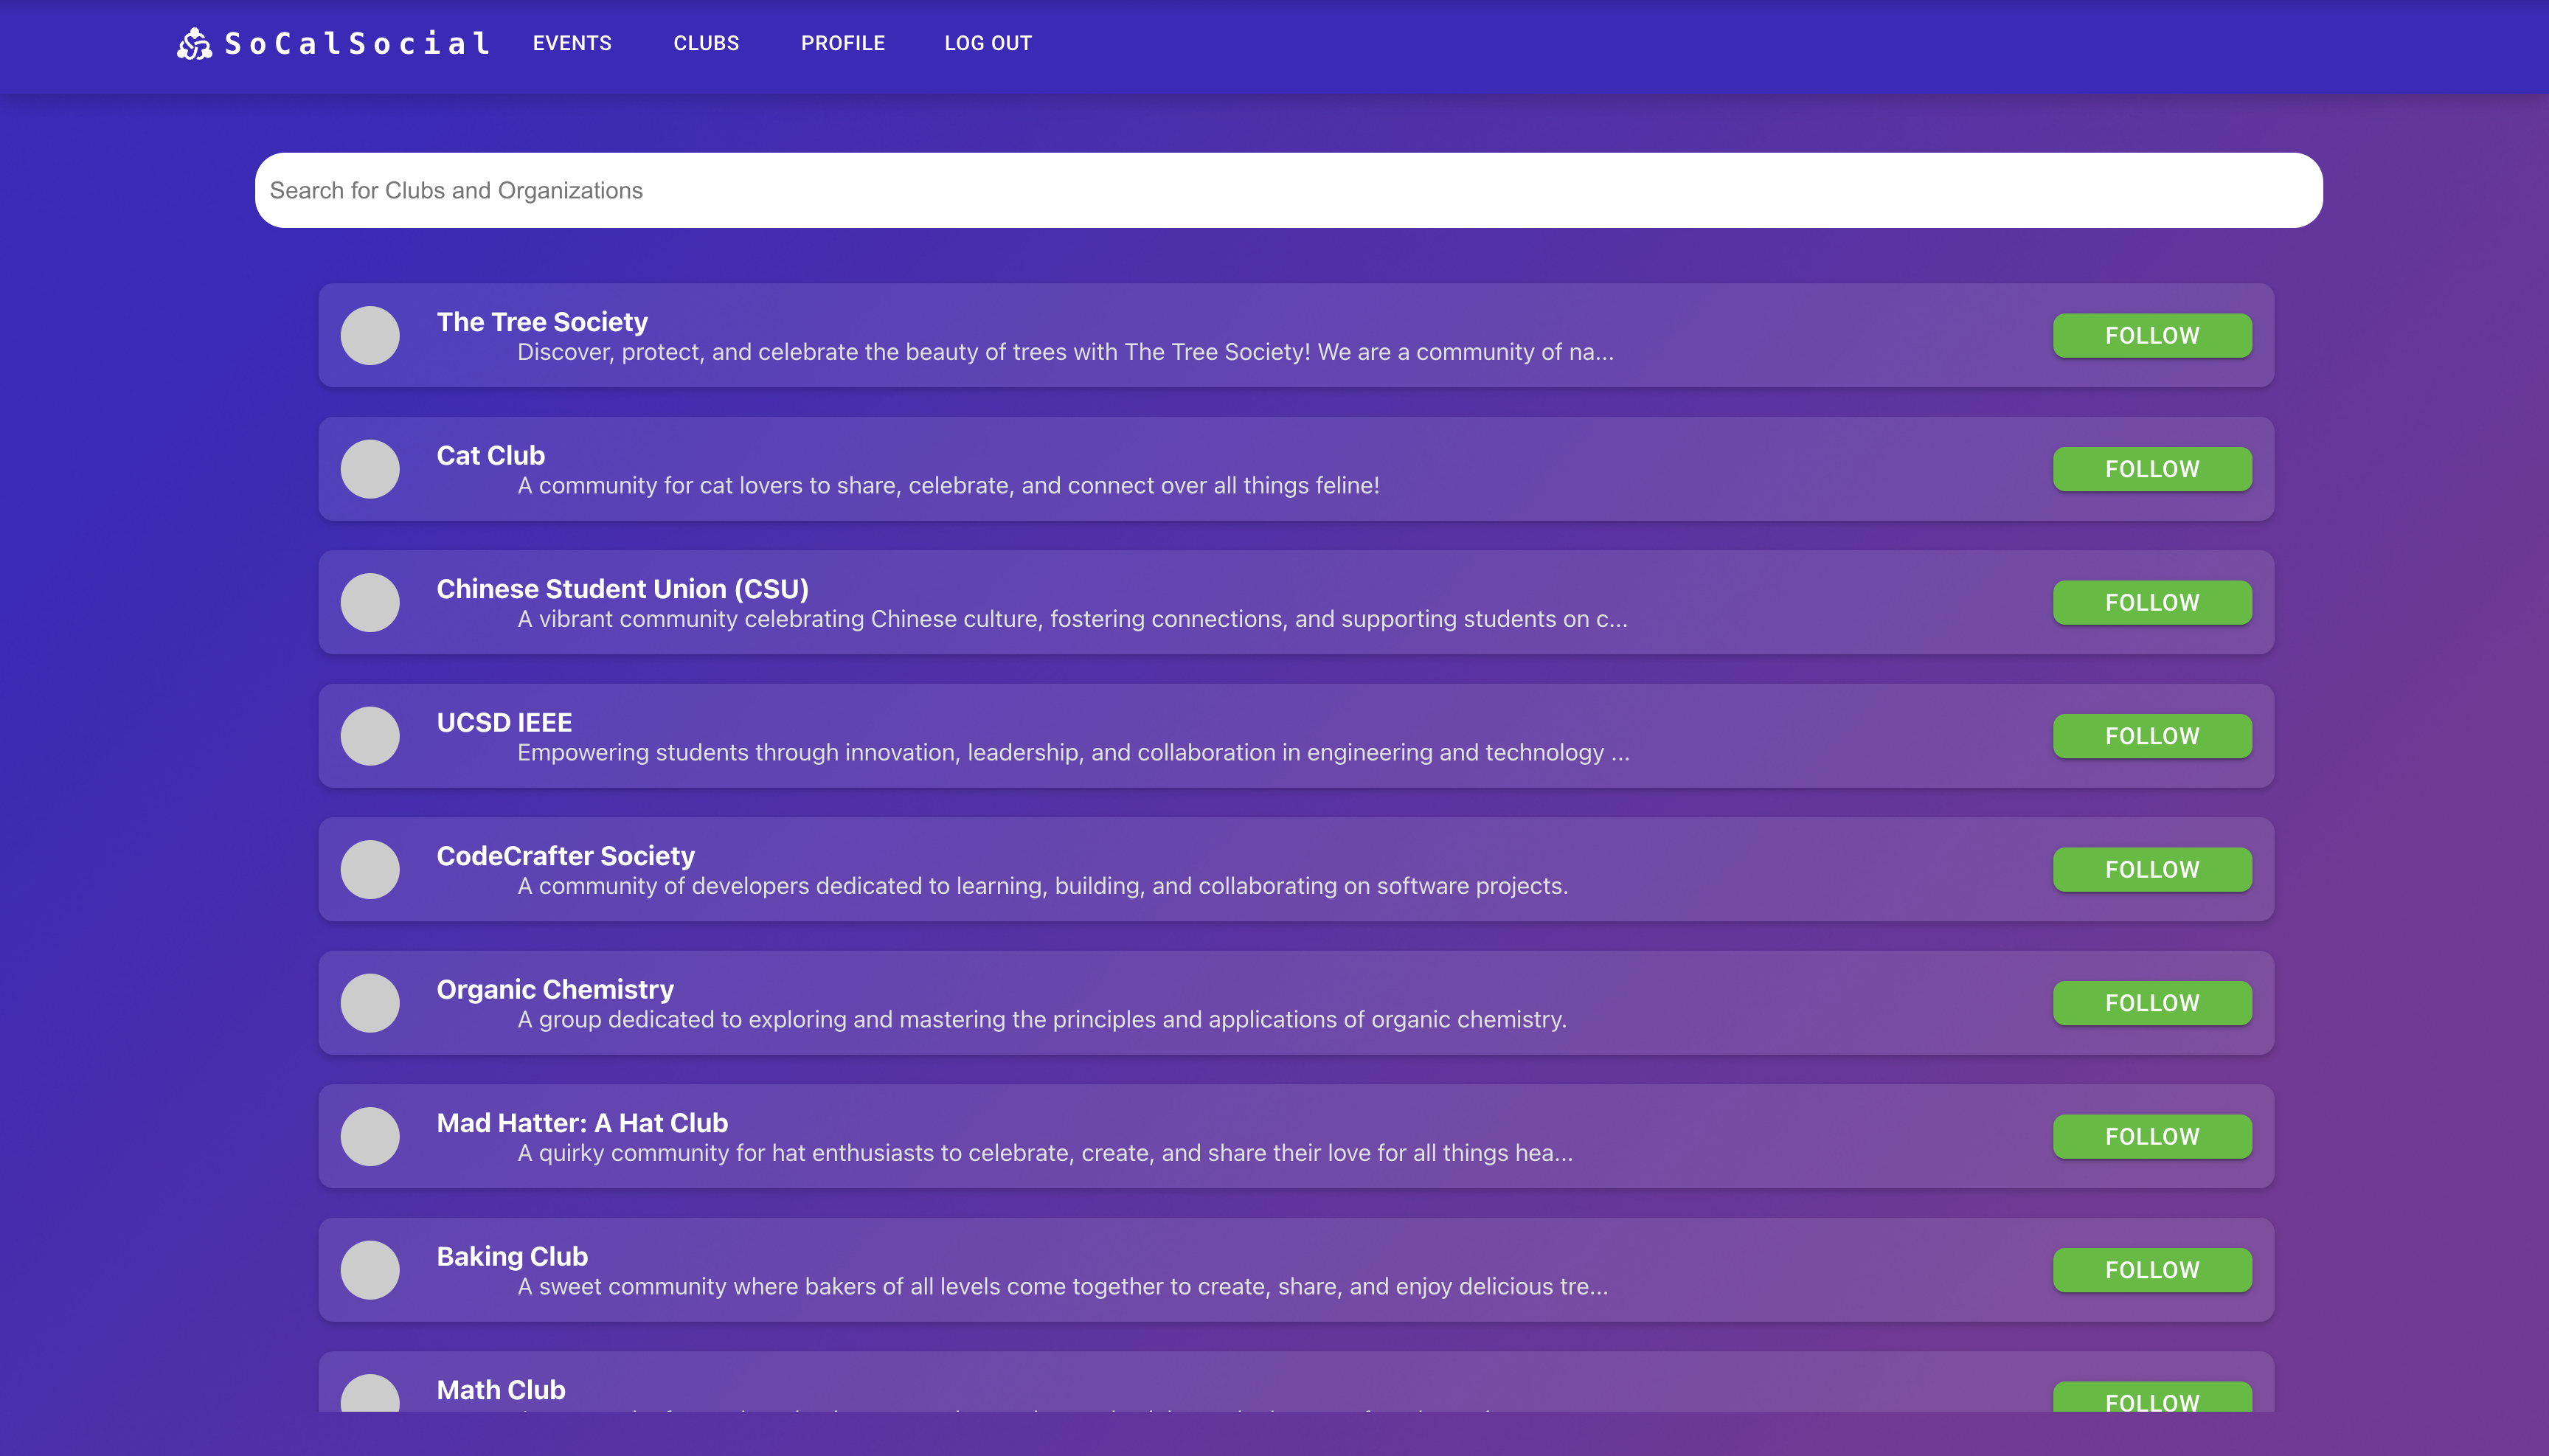
Task: Follow the Mad Hatter hat club
Action: tap(2151, 1136)
